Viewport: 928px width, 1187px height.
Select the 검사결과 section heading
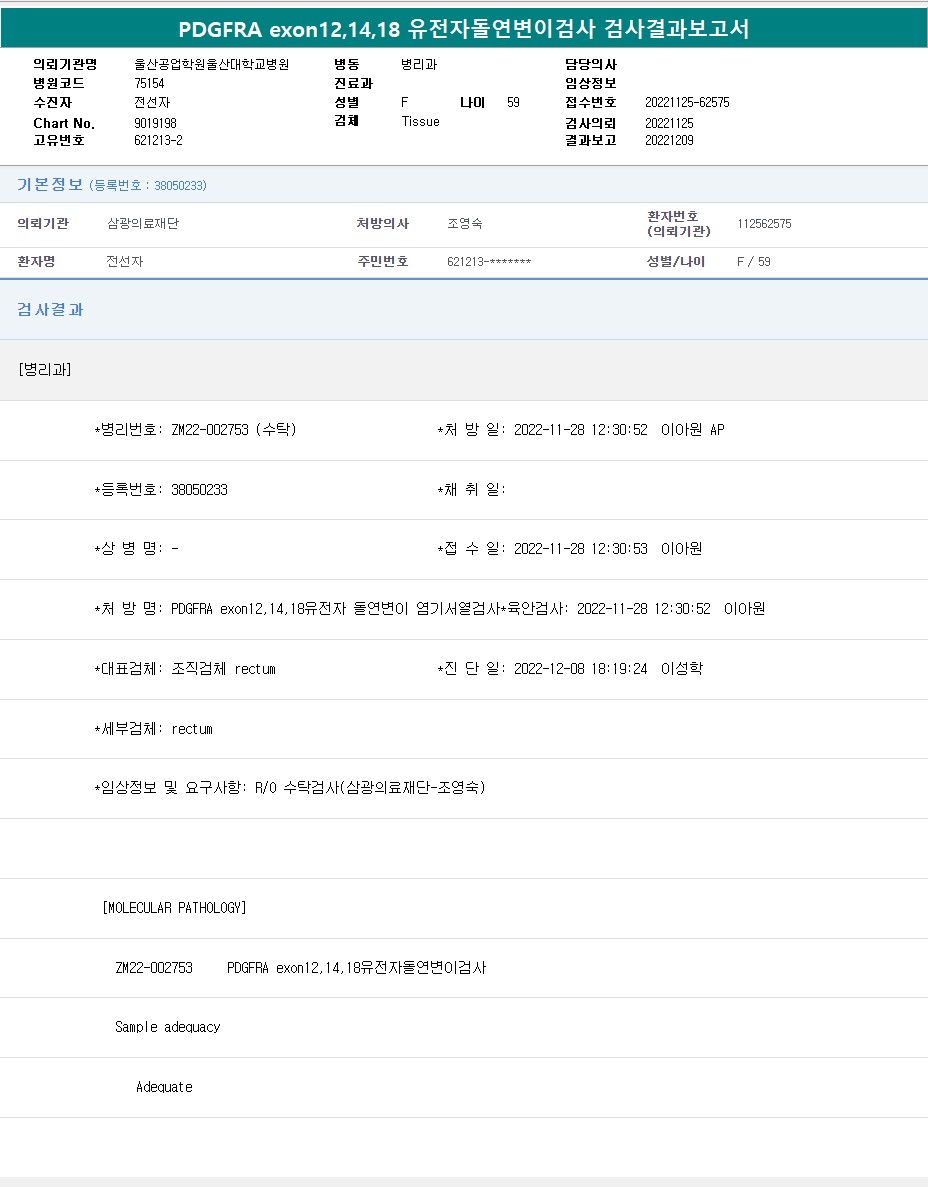point(51,310)
